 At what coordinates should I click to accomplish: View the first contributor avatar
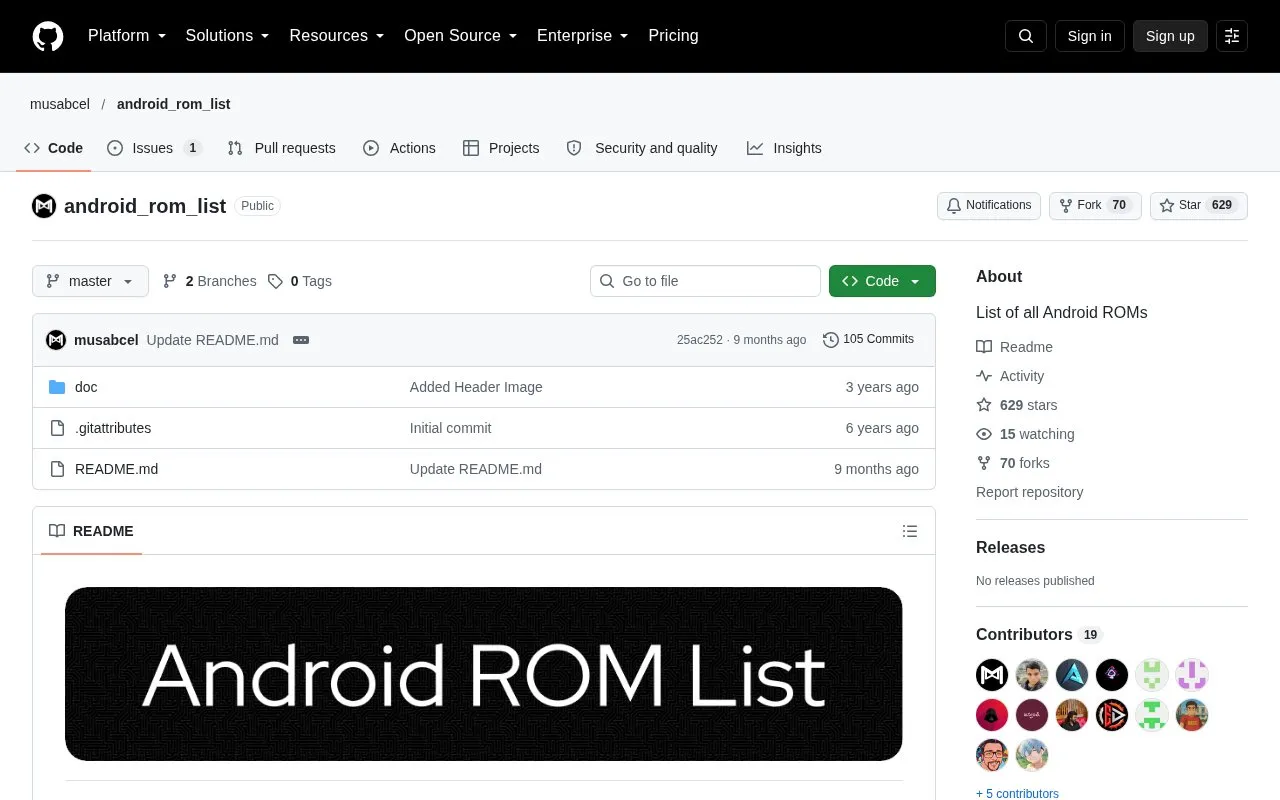(992, 675)
